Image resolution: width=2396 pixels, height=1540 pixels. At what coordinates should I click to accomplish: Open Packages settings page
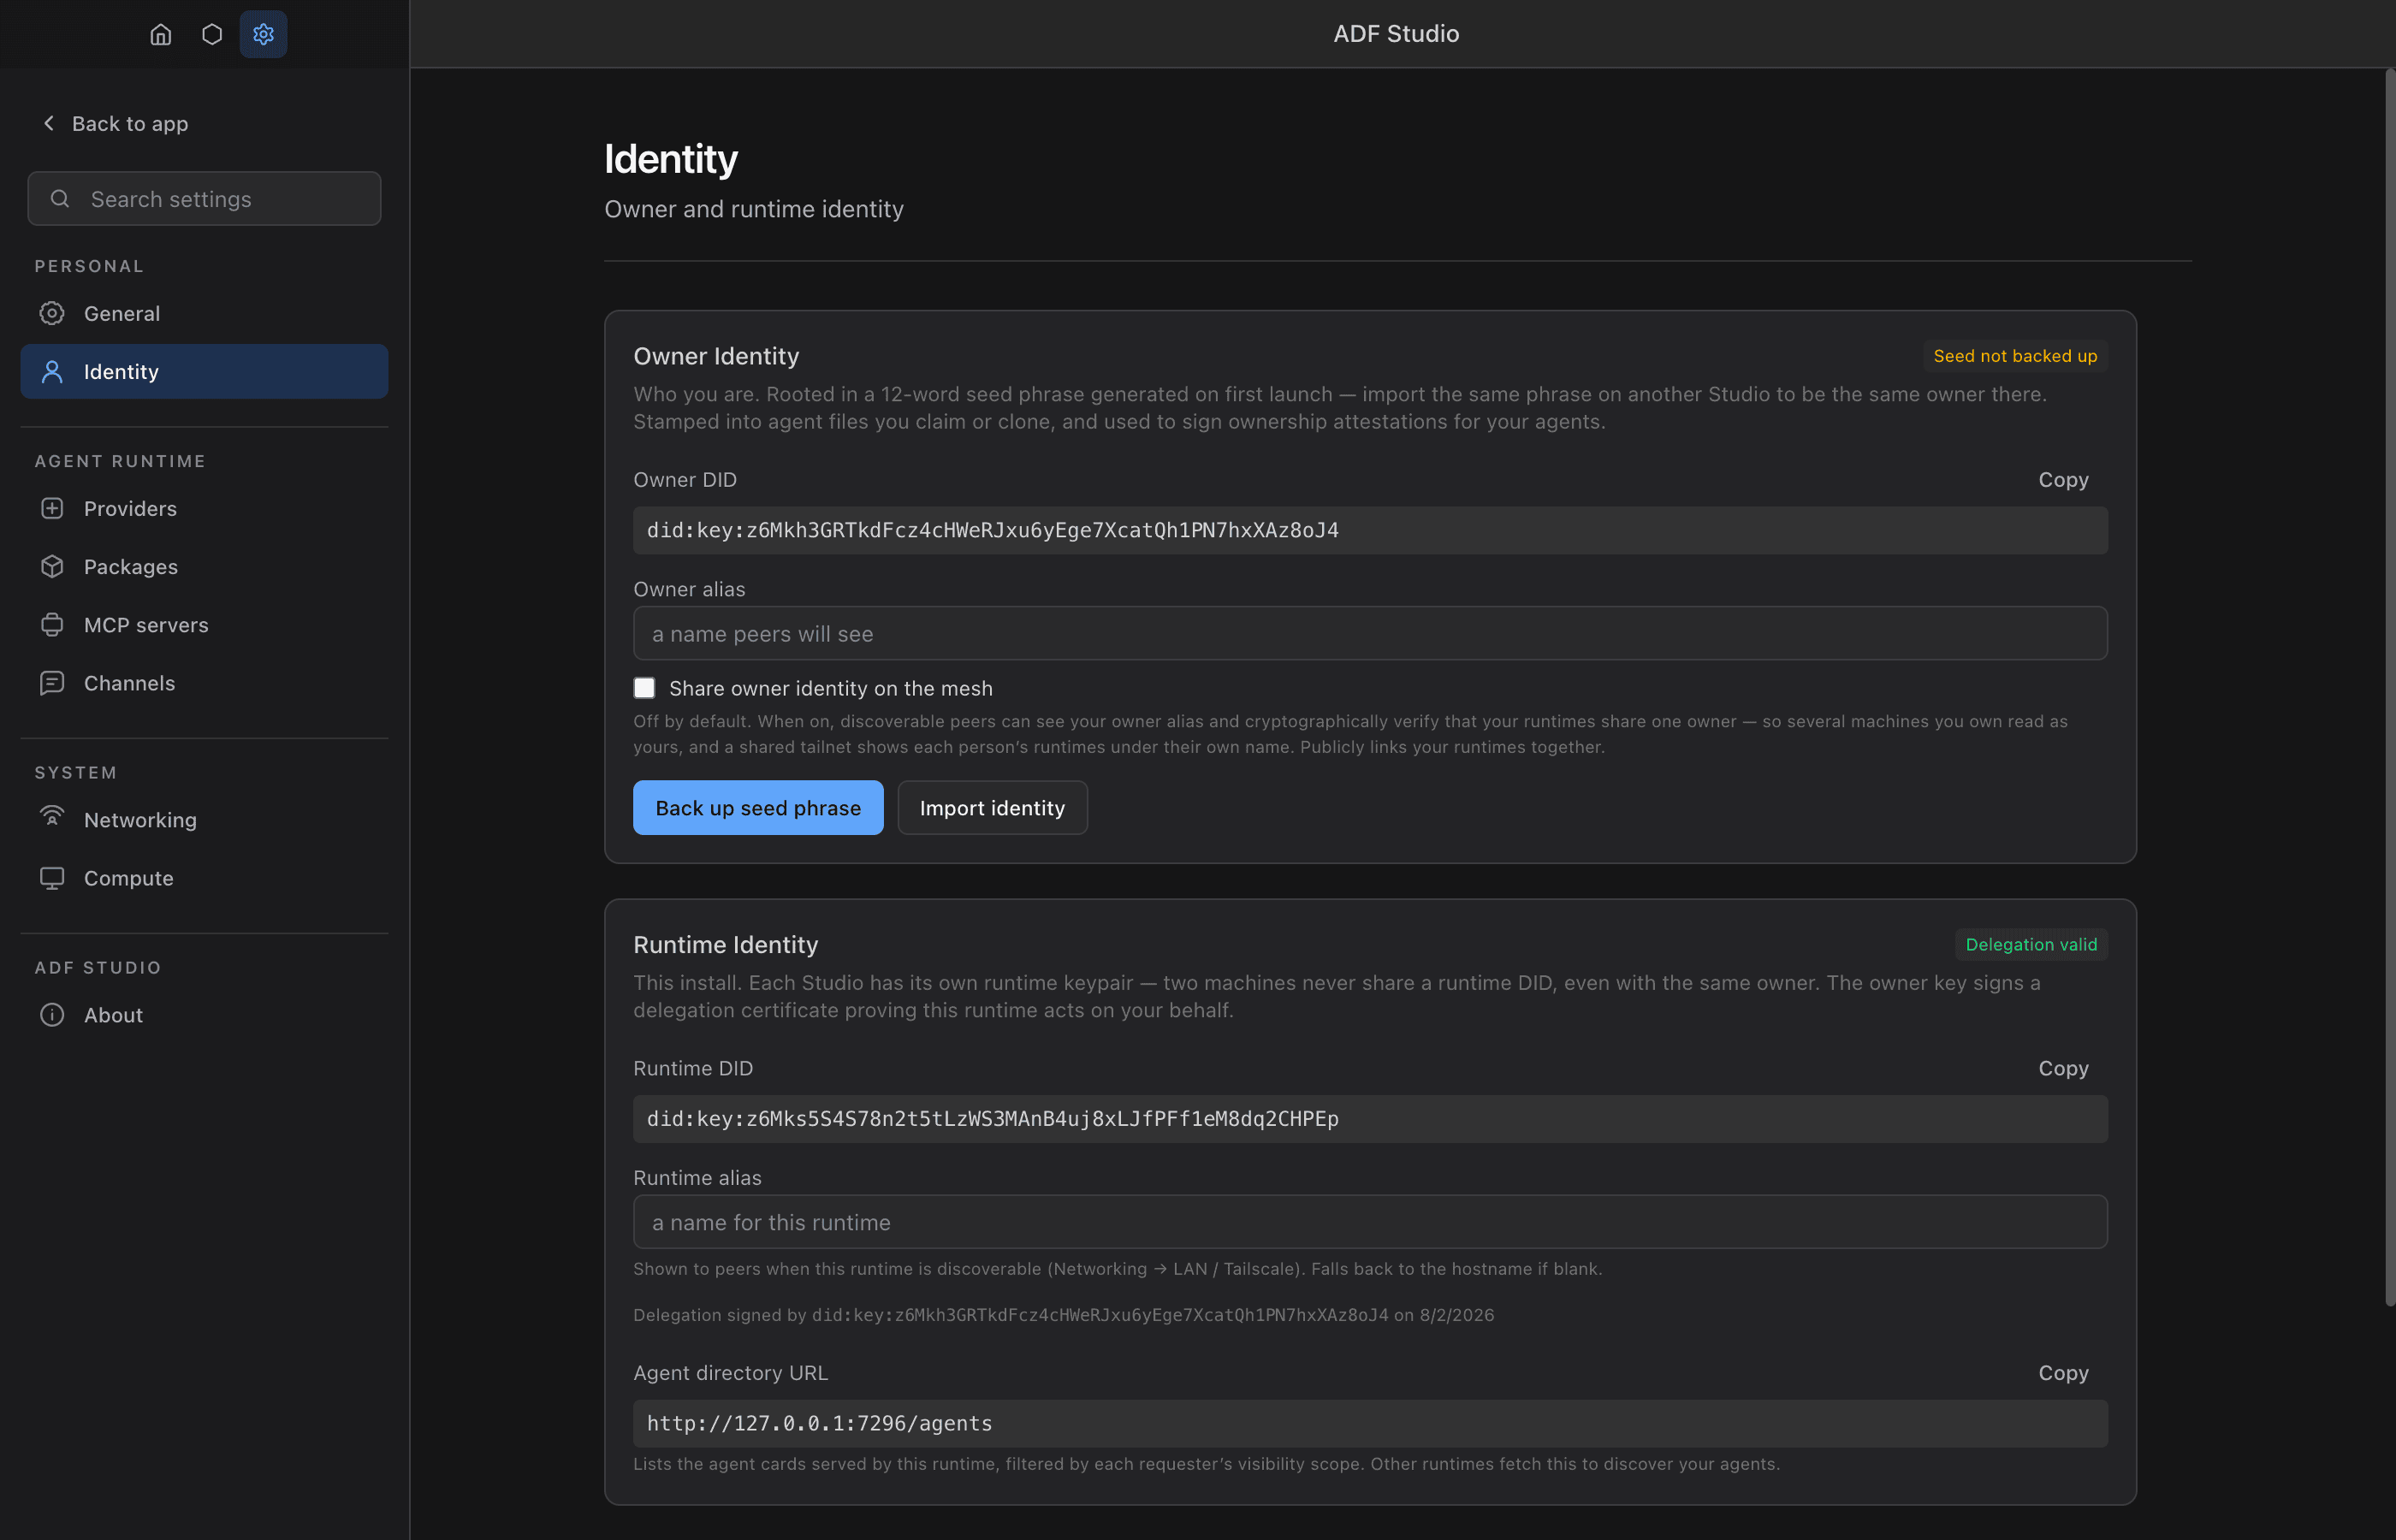204,567
